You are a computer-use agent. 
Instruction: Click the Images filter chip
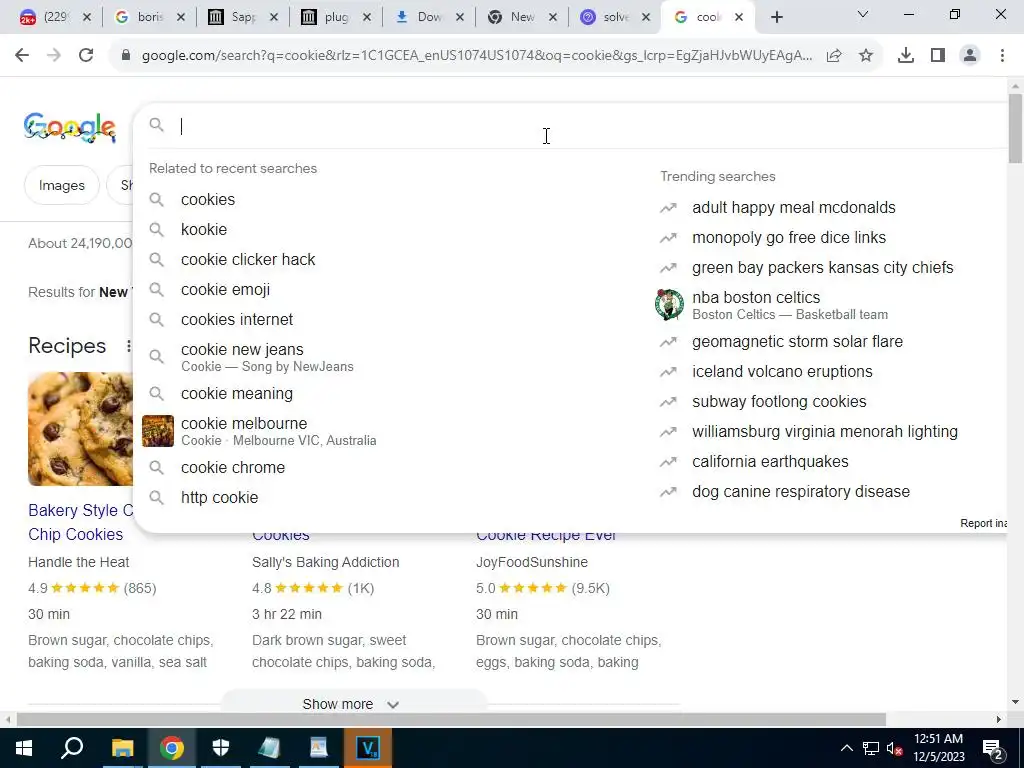(x=61, y=185)
